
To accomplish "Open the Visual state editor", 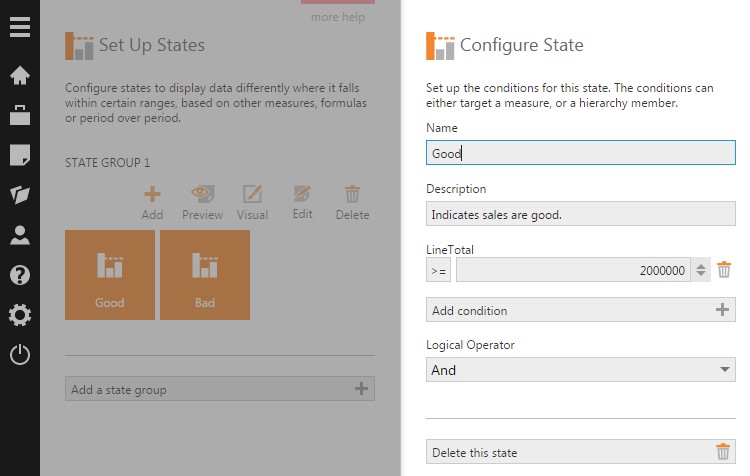I will coord(252,202).
